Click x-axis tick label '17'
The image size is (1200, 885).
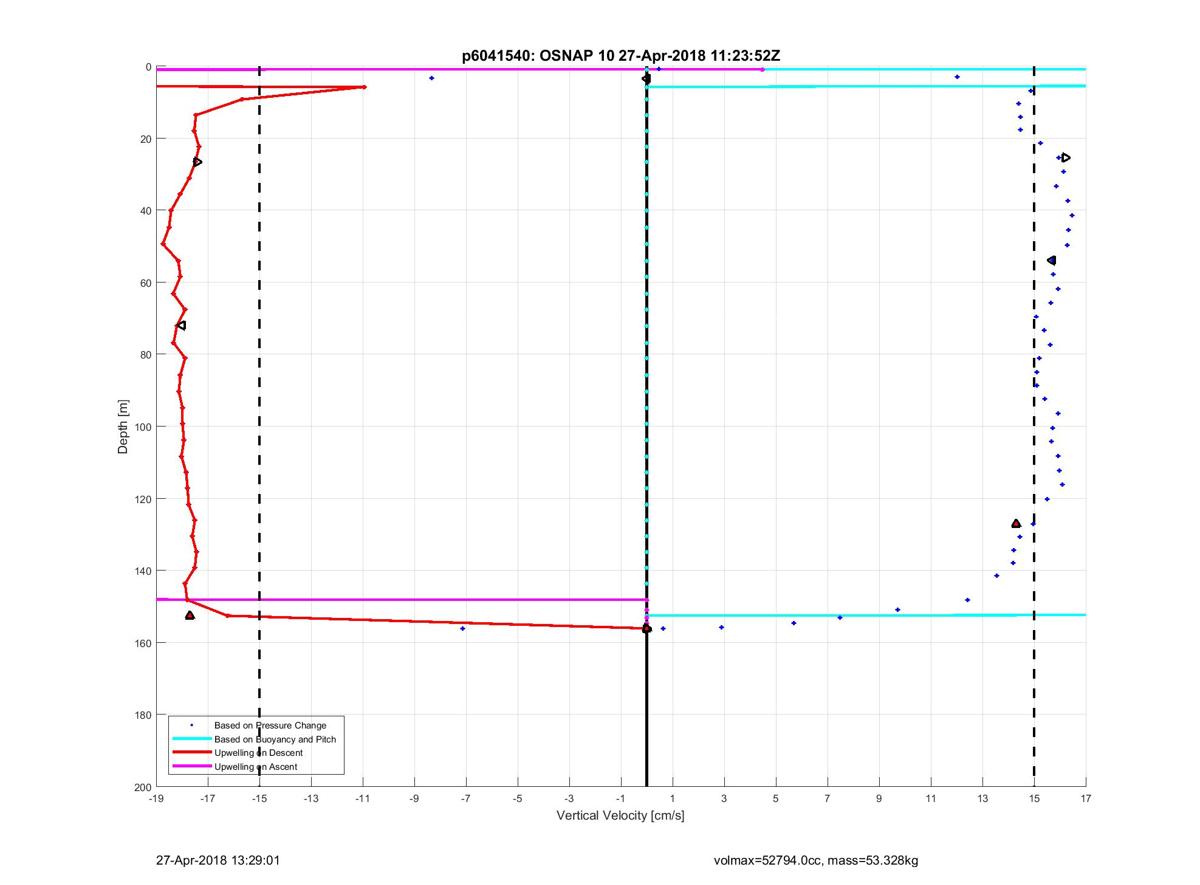point(1086,798)
